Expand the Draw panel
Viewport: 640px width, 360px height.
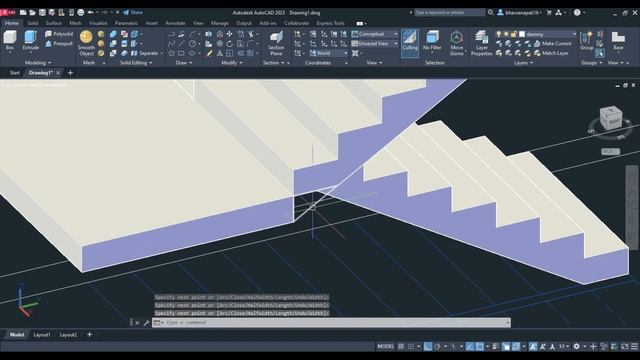coord(184,63)
